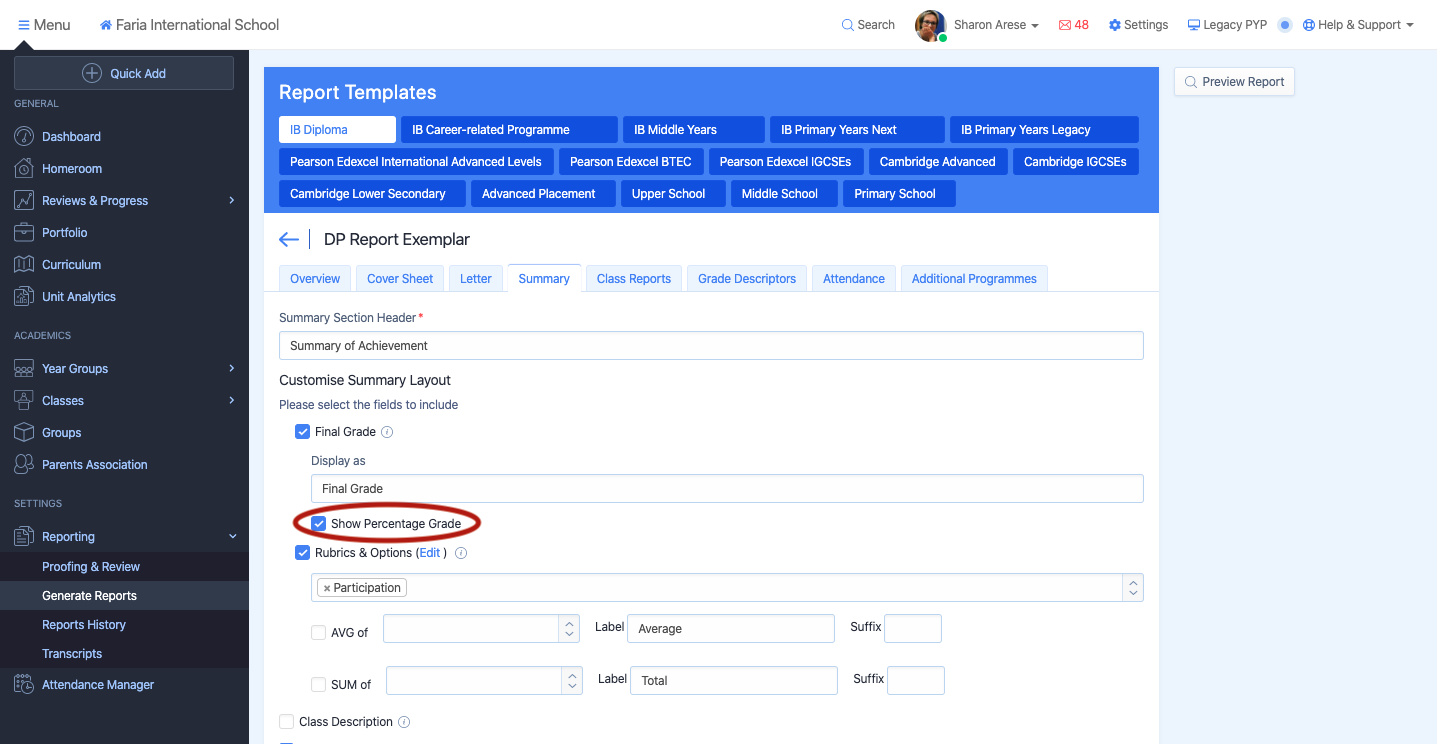The image size is (1437, 744).
Task: Tick the Class Description checkbox
Action: 287,722
